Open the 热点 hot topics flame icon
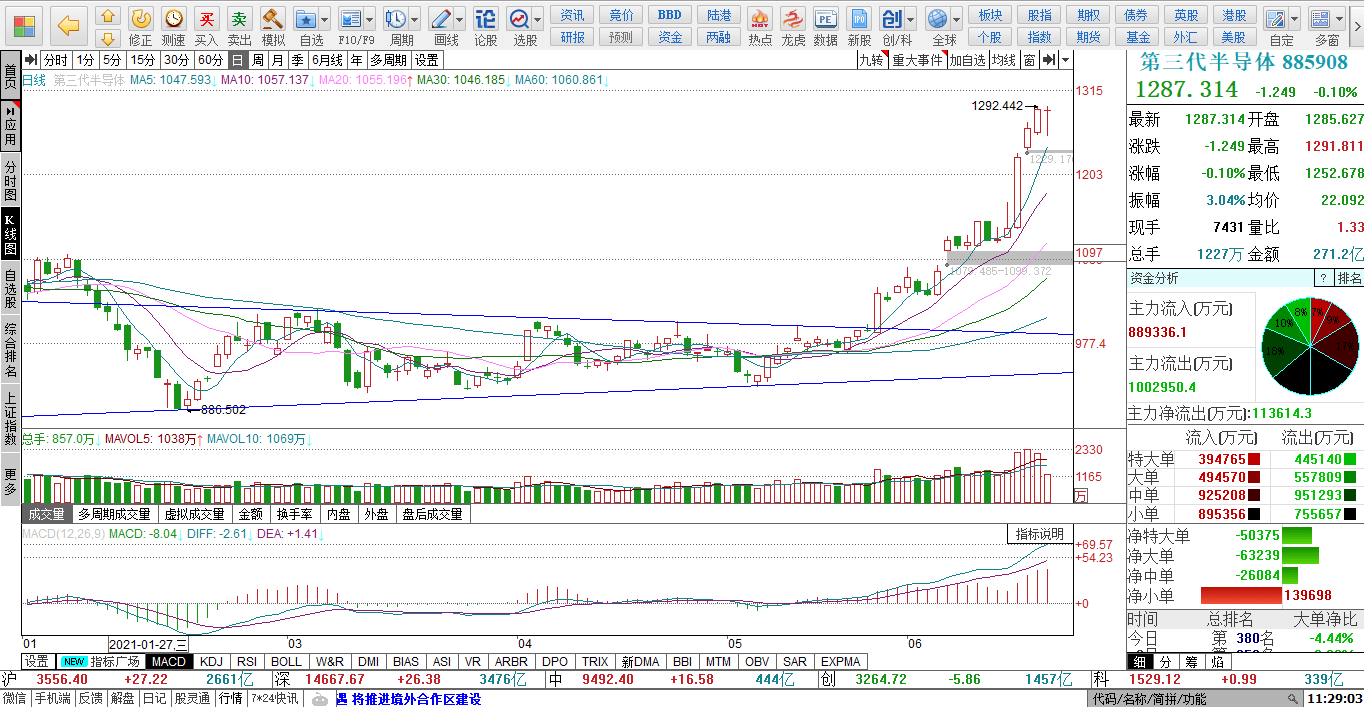Viewport: 1364px width, 707px height. coord(760,19)
